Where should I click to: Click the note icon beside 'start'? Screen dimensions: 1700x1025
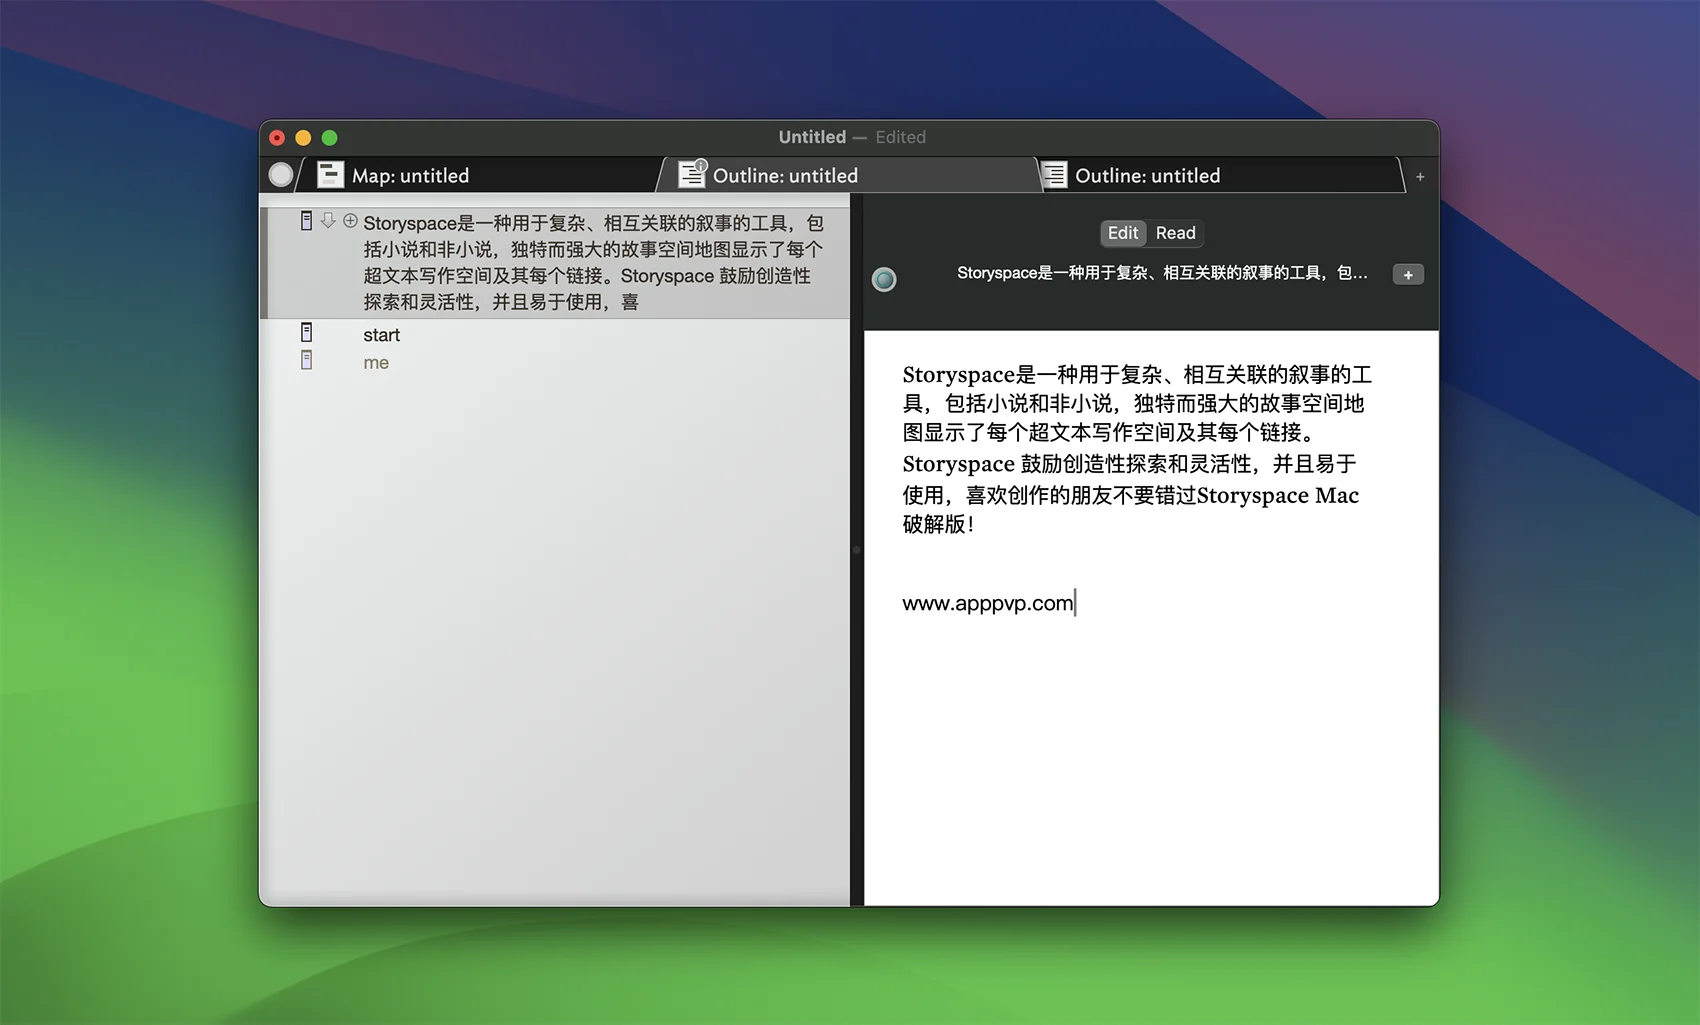[307, 332]
